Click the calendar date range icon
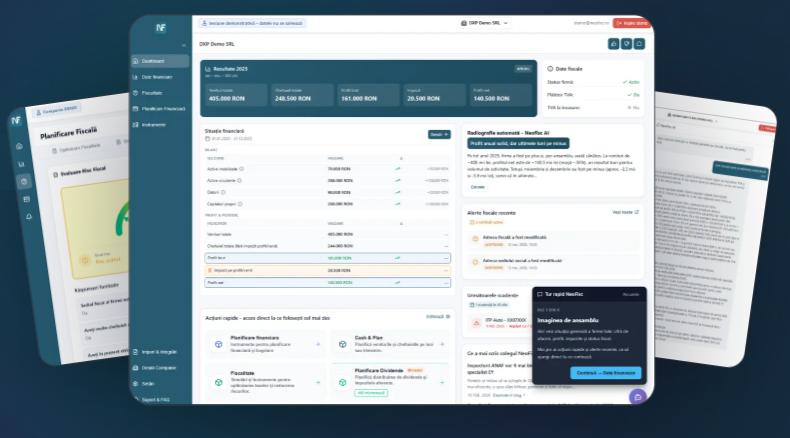 click(207, 139)
